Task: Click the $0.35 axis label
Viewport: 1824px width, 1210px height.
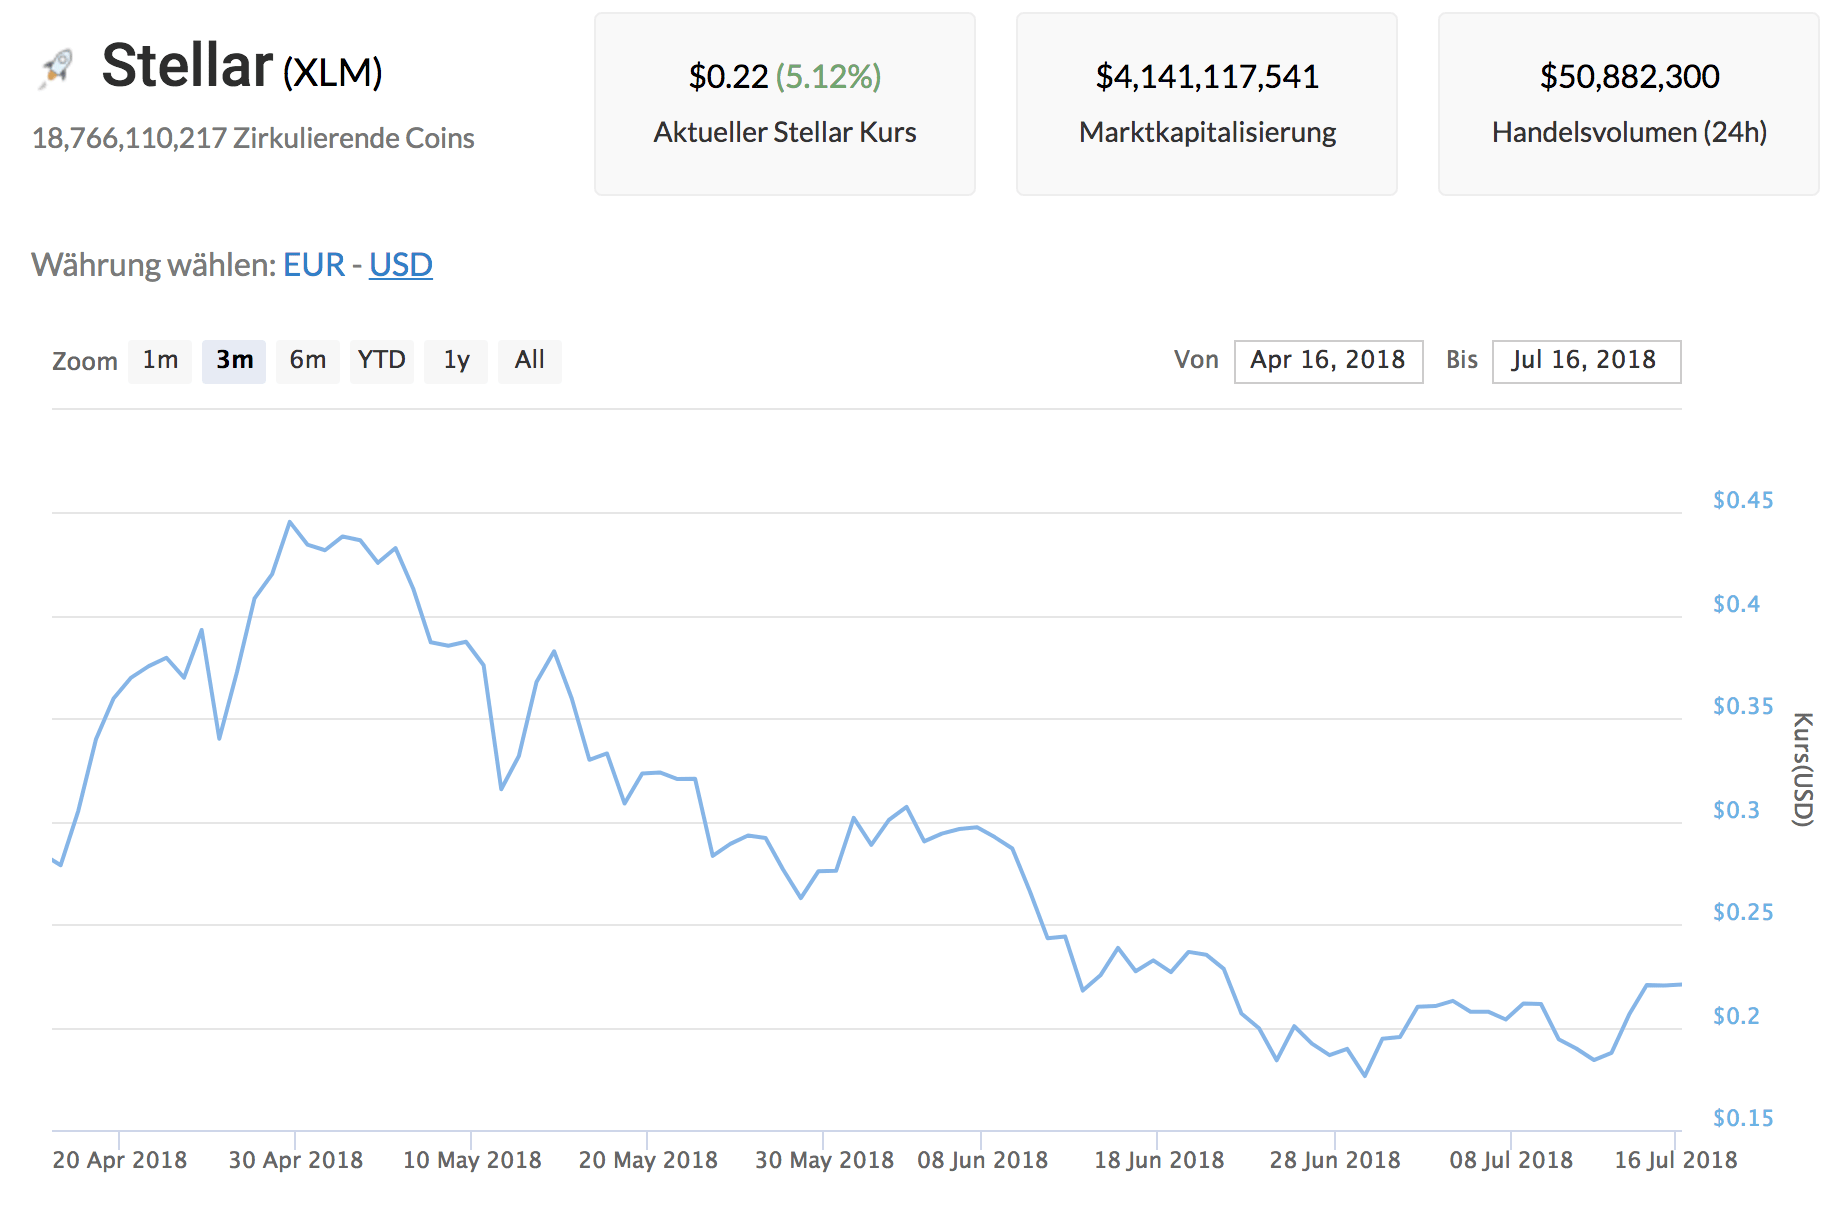Action: coord(1743,706)
